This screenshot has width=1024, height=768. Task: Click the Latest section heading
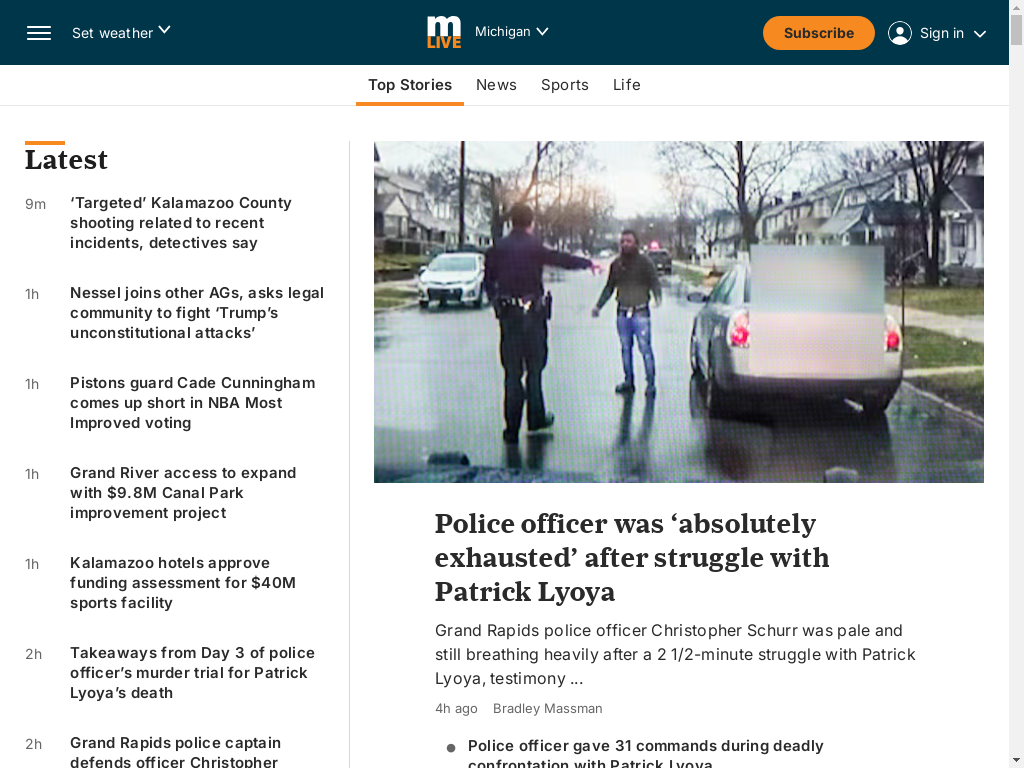pyautogui.click(x=66, y=160)
